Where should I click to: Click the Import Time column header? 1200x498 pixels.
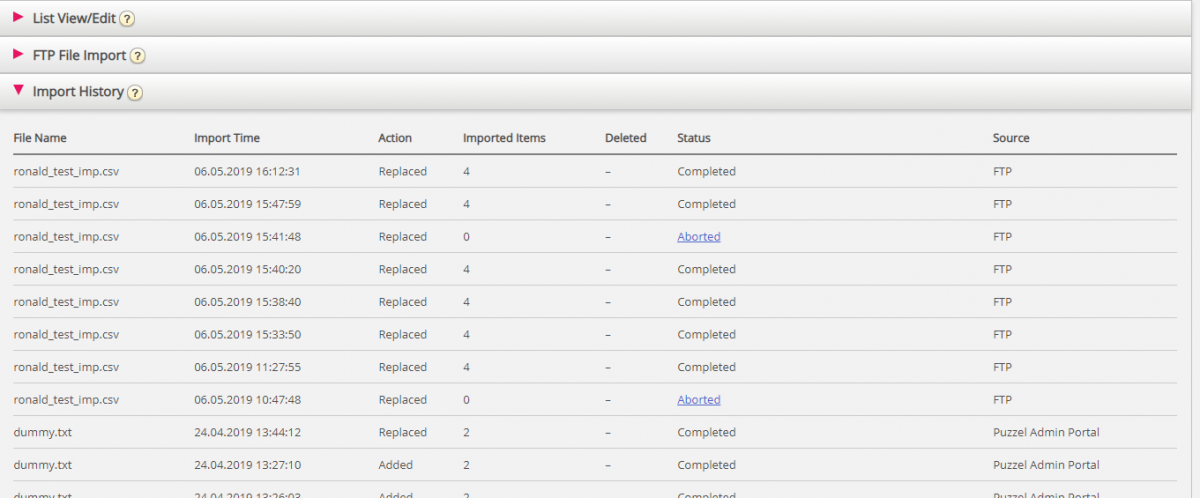point(226,138)
